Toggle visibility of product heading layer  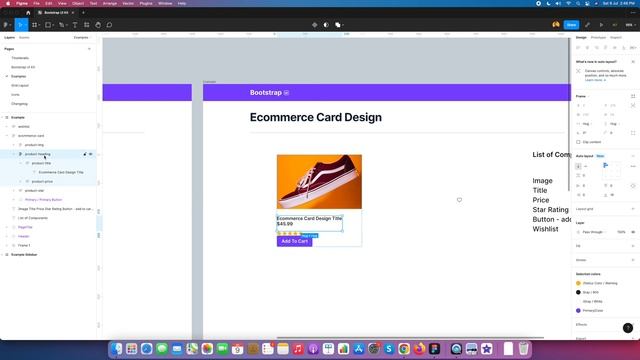pyautogui.click(x=91, y=154)
